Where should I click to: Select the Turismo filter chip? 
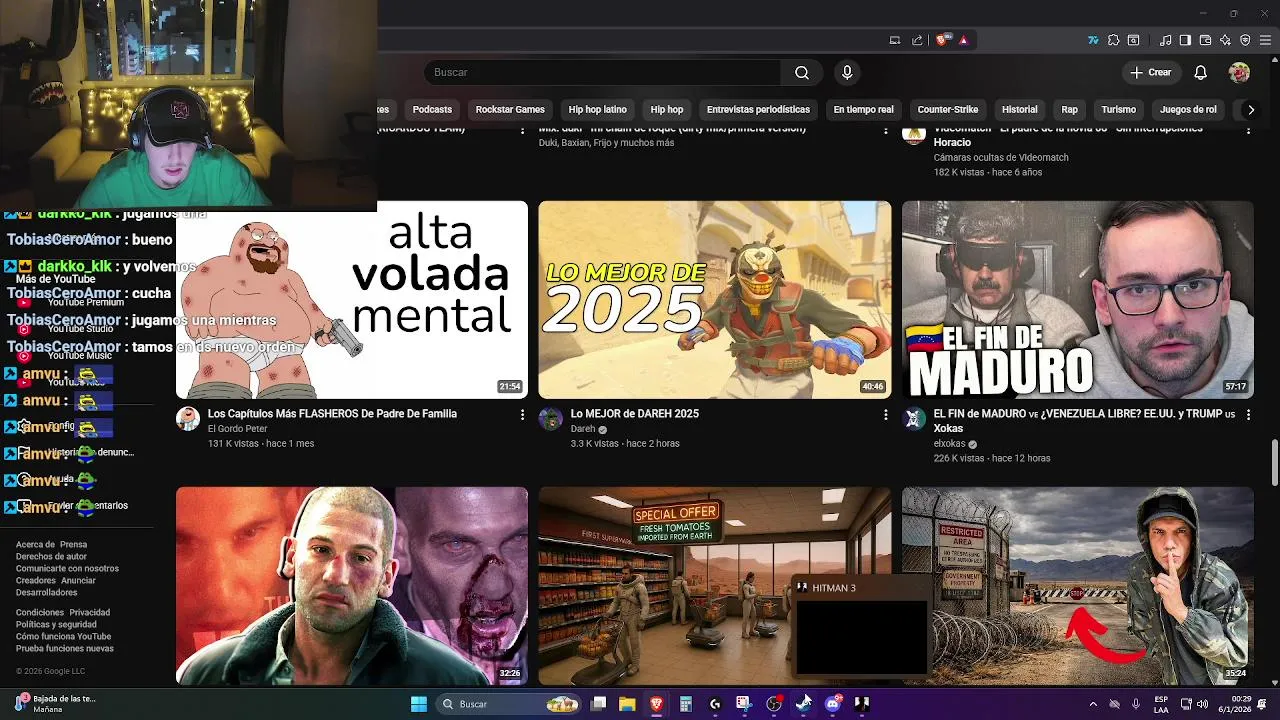[1118, 109]
